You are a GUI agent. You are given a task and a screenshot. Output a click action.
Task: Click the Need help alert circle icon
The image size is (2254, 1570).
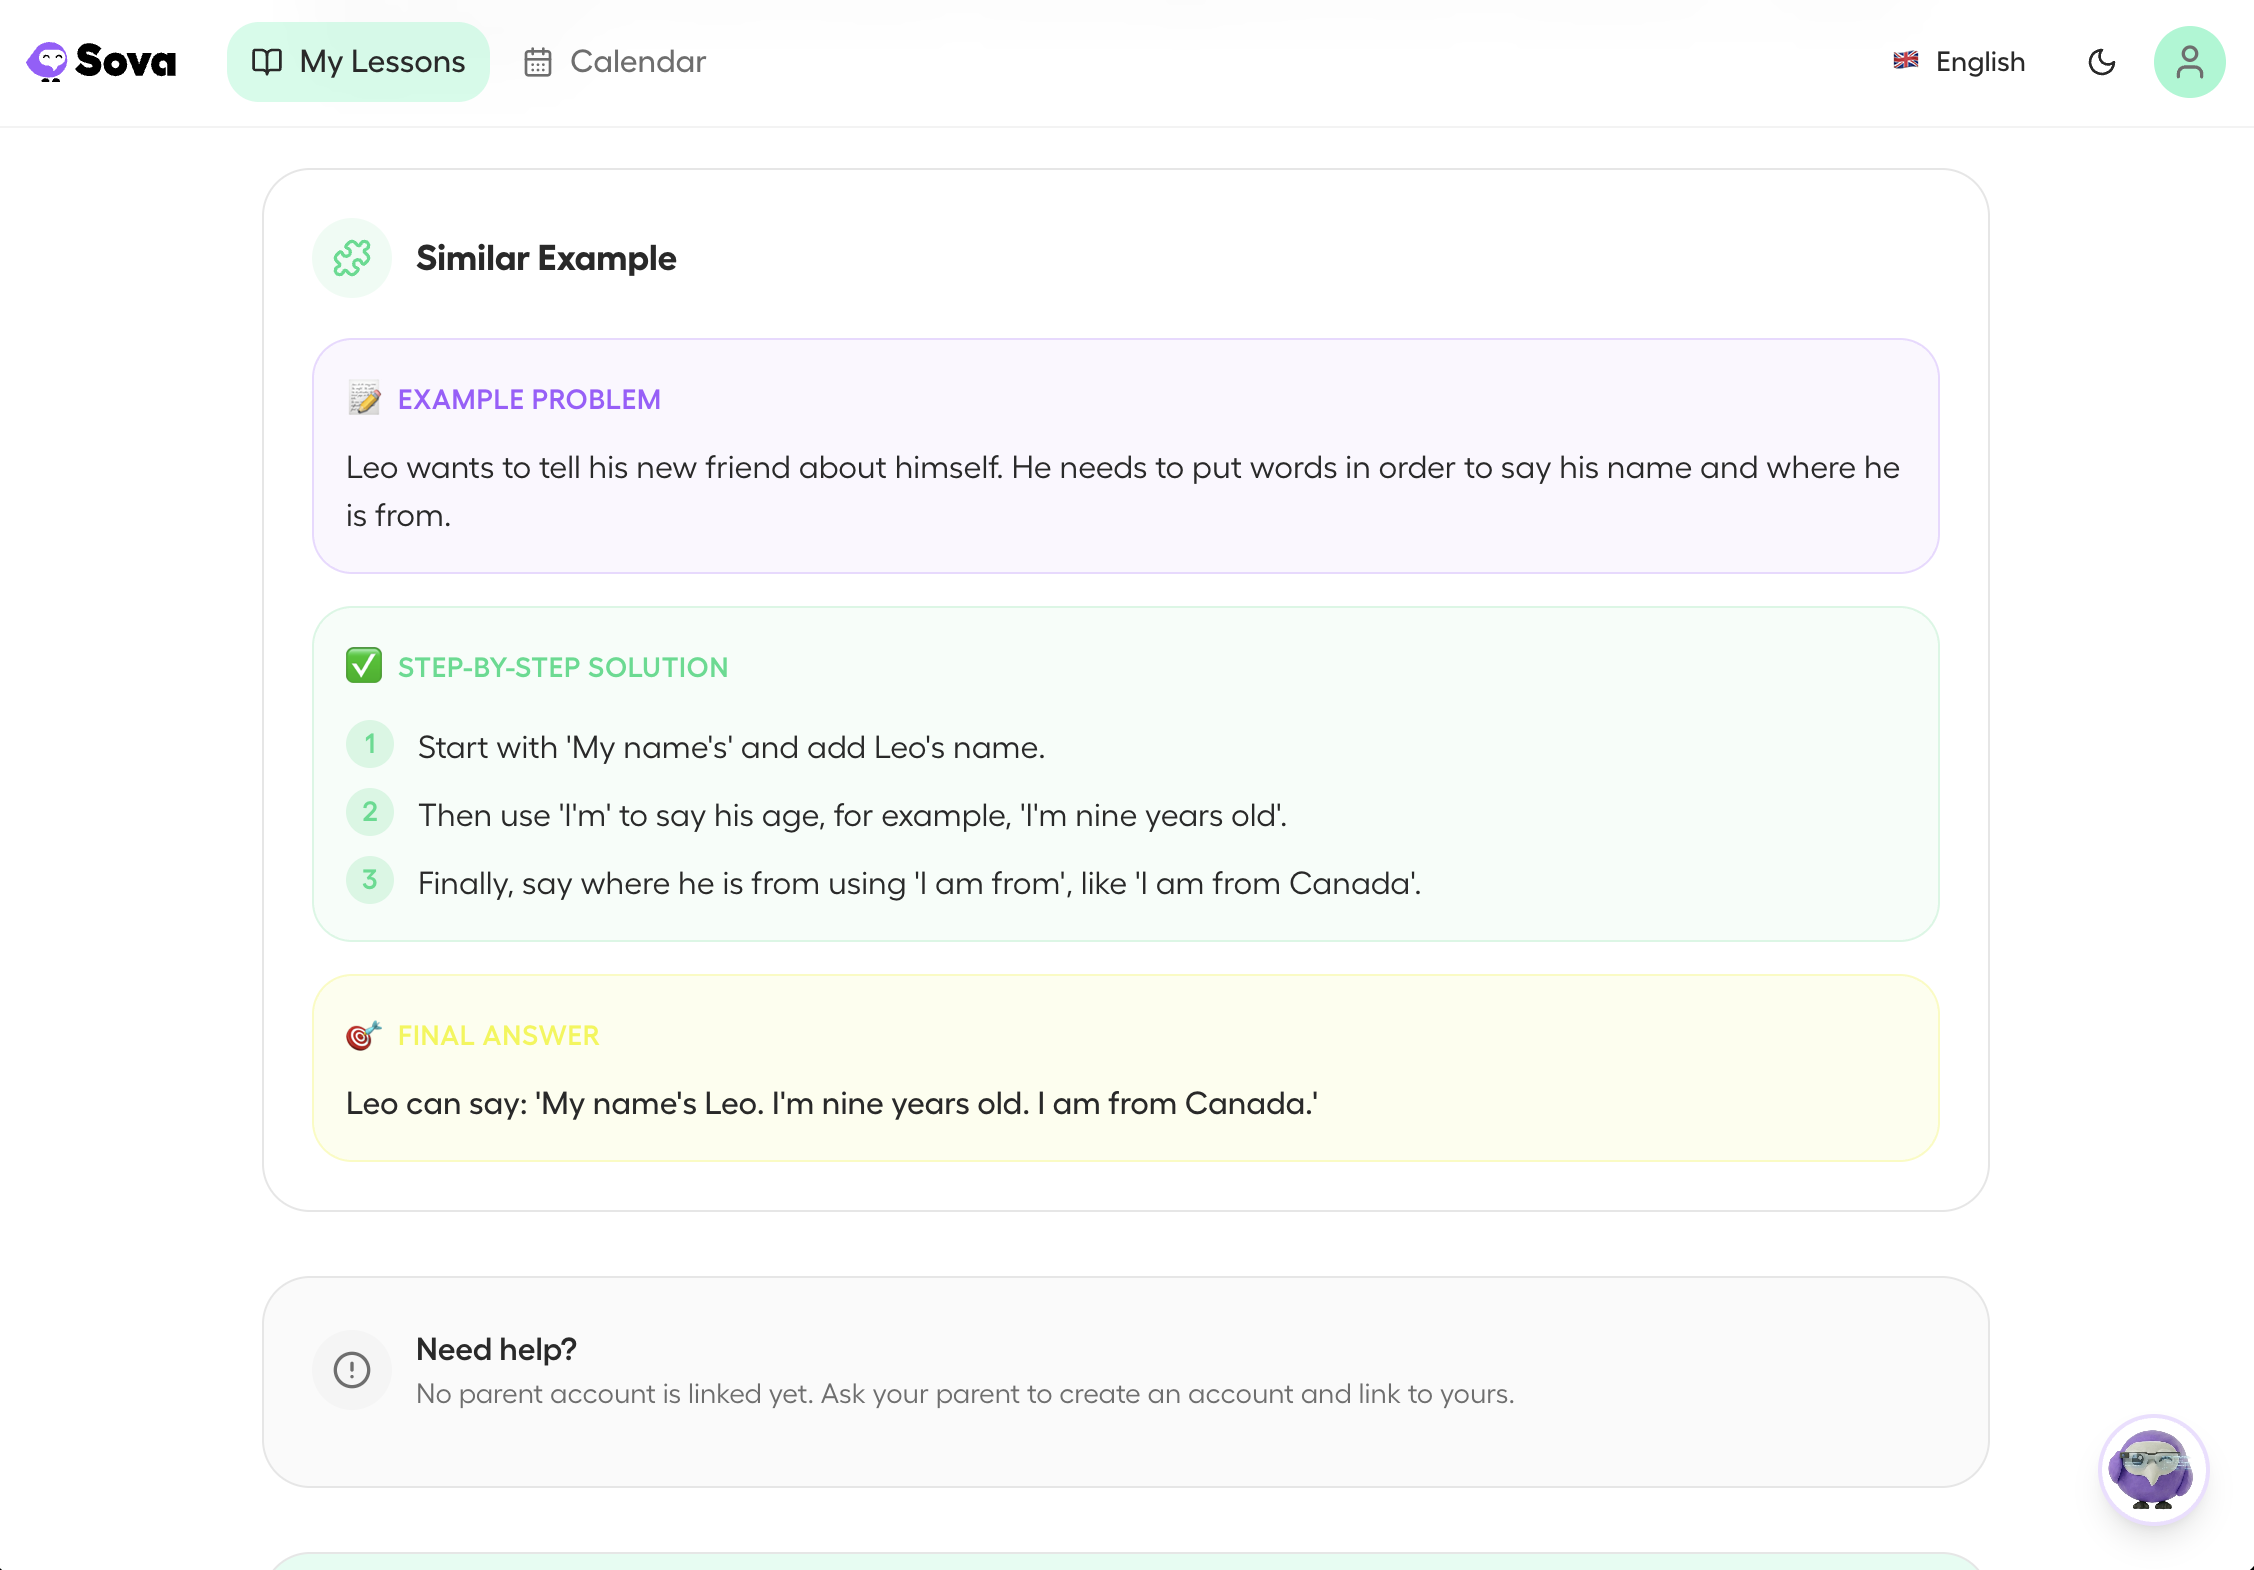click(x=352, y=1370)
